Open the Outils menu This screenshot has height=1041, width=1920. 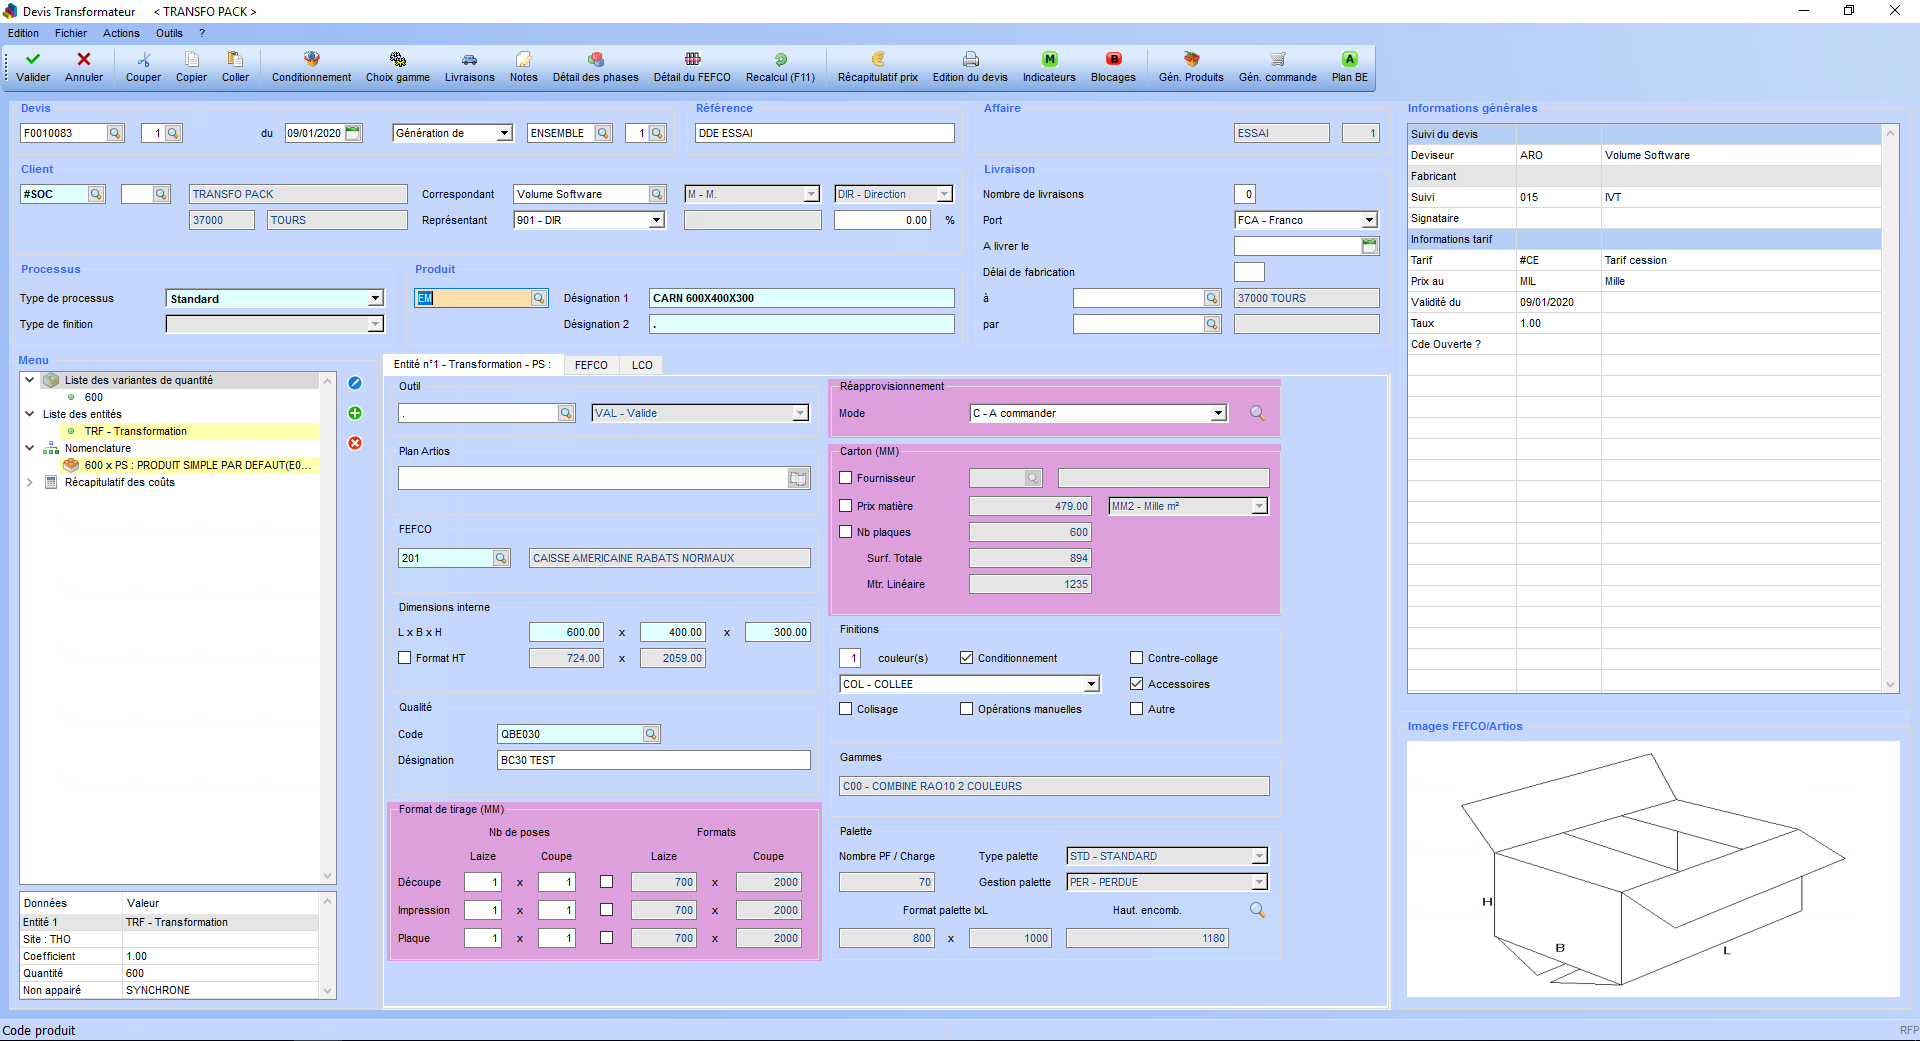(169, 33)
